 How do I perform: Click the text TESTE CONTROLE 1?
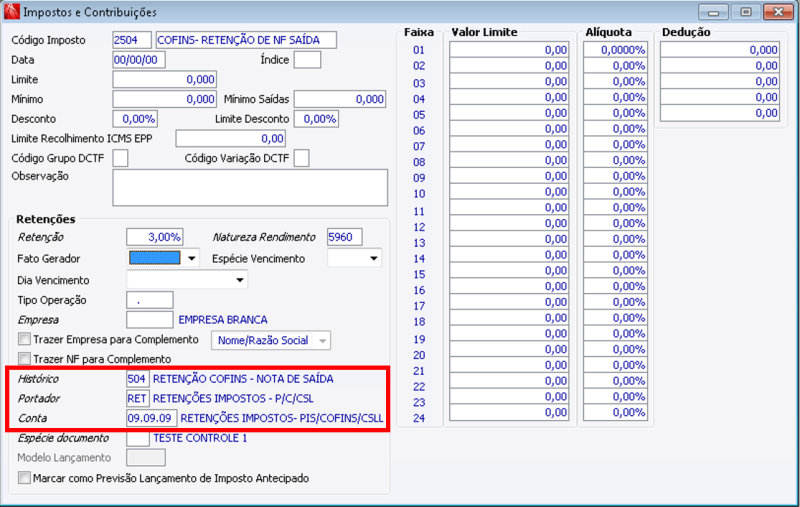pos(200,438)
